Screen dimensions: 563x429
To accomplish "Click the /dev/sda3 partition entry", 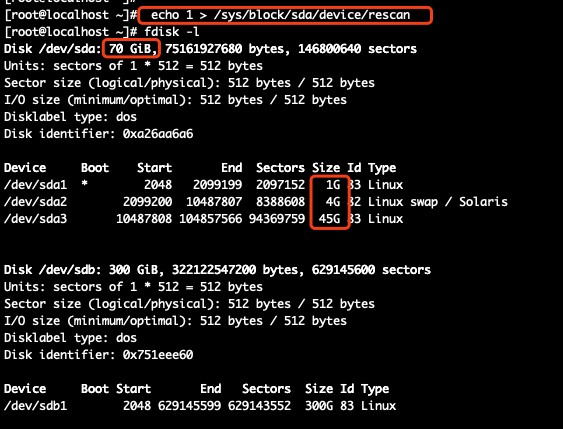I will click(x=35, y=219).
